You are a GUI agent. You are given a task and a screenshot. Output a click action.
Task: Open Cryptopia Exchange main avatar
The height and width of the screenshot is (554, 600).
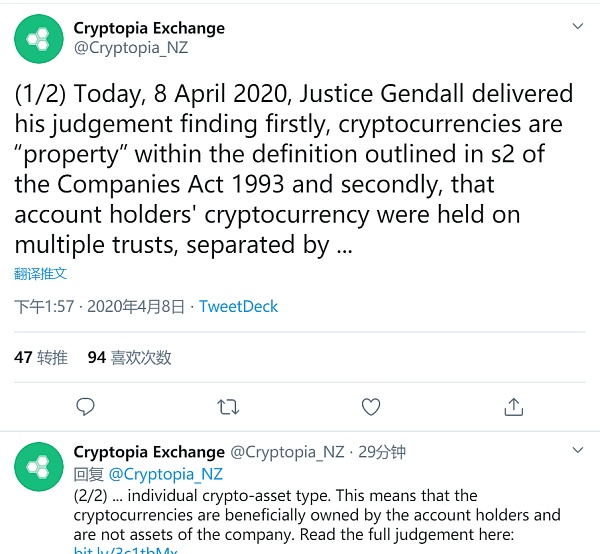(38, 38)
